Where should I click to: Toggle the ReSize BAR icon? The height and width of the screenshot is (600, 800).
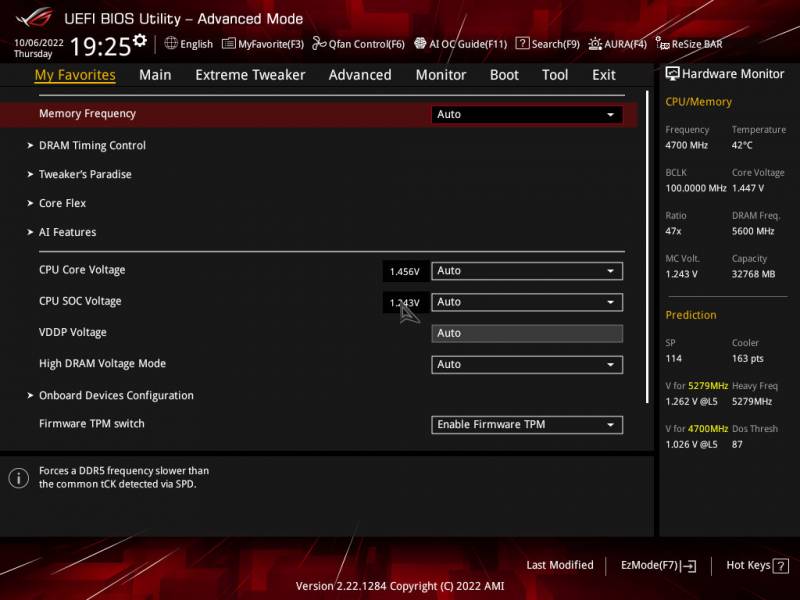pyautogui.click(x=662, y=44)
